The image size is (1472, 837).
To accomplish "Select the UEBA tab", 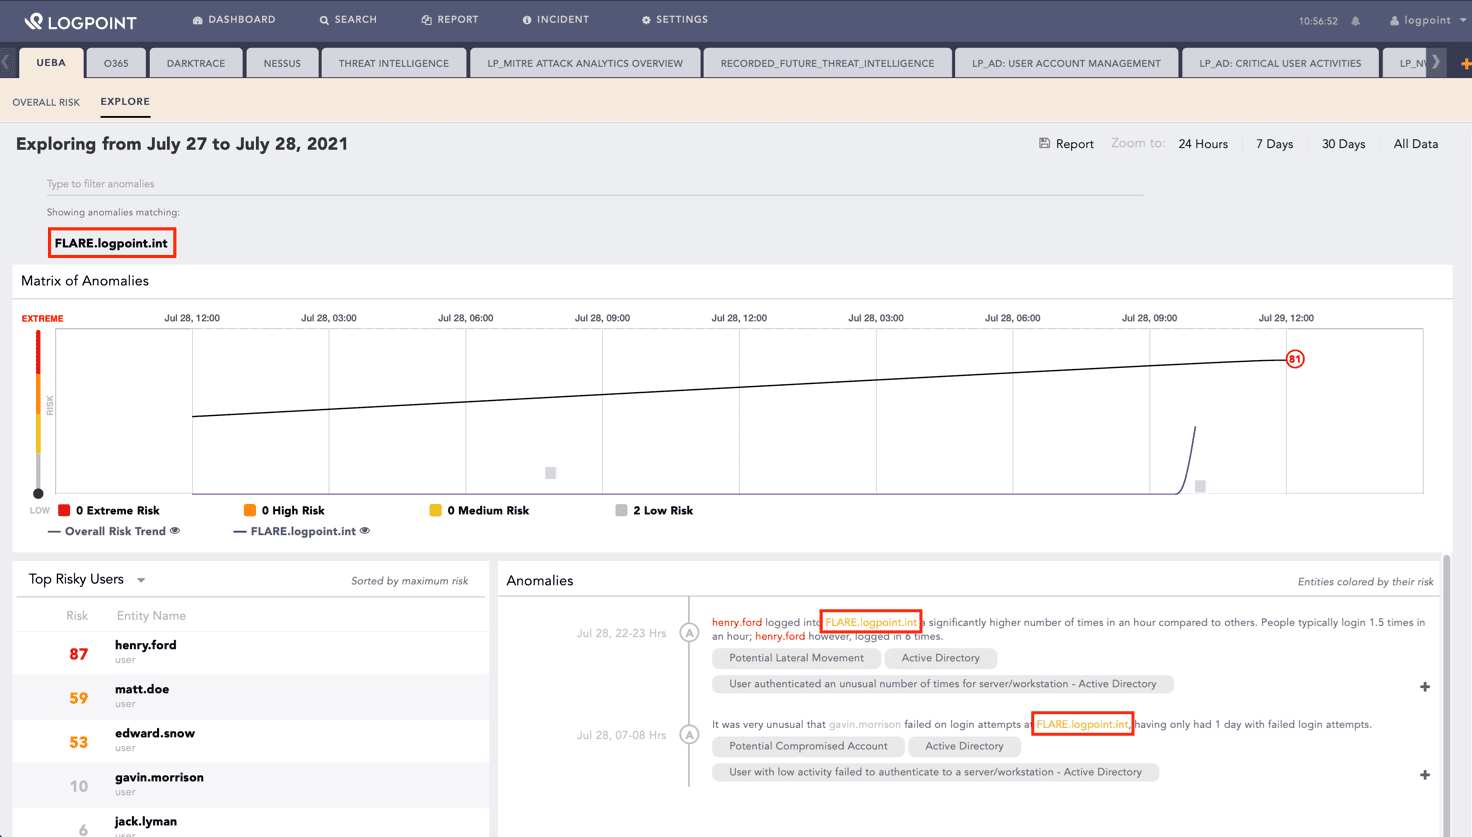I will [x=51, y=63].
